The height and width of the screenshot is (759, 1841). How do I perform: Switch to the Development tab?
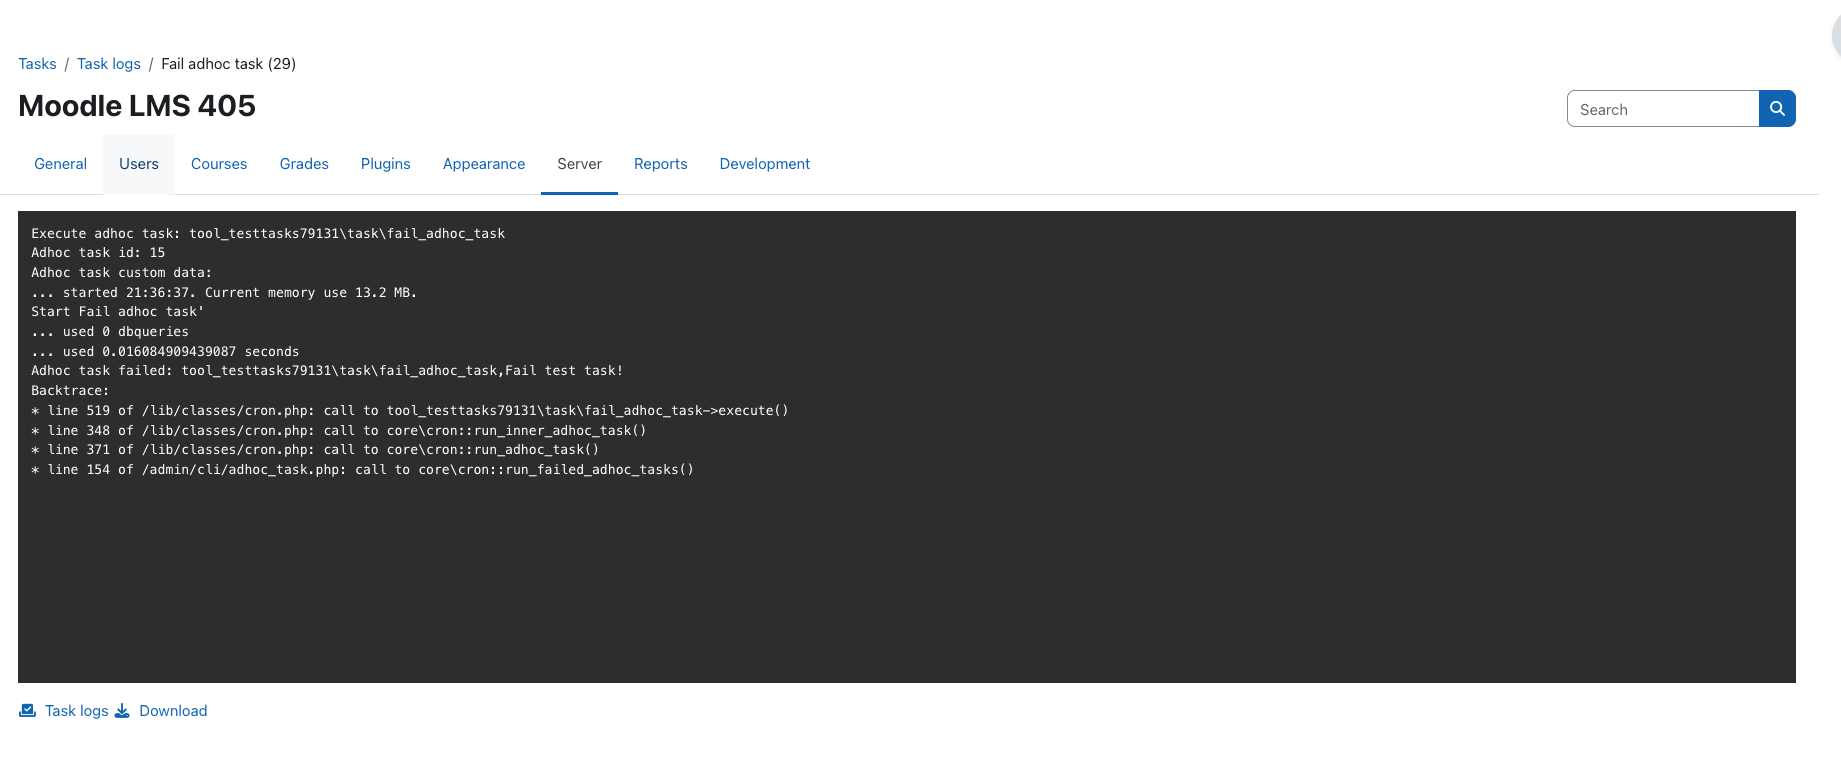click(765, 164)
